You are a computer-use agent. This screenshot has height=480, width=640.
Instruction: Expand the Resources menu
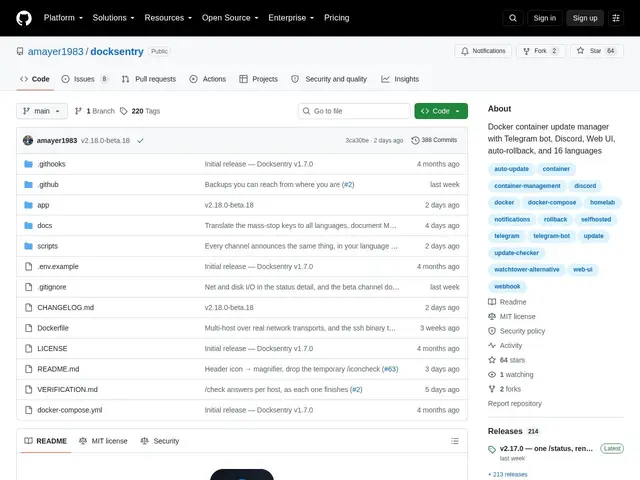tap(168, 18)
